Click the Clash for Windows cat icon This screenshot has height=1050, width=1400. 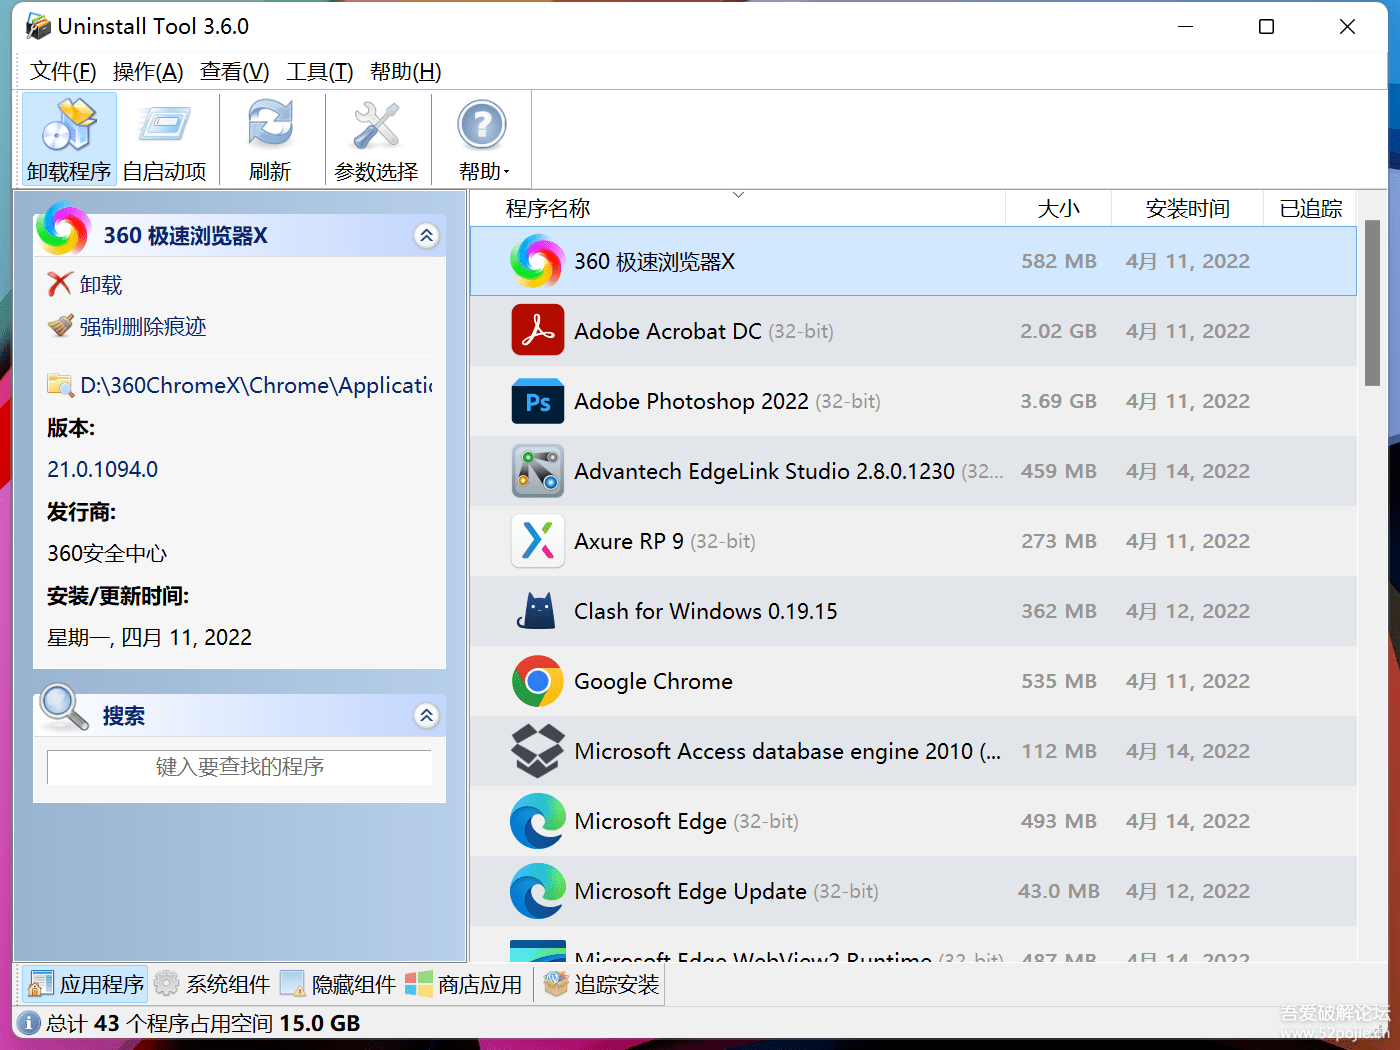click(x=538, y=611)
